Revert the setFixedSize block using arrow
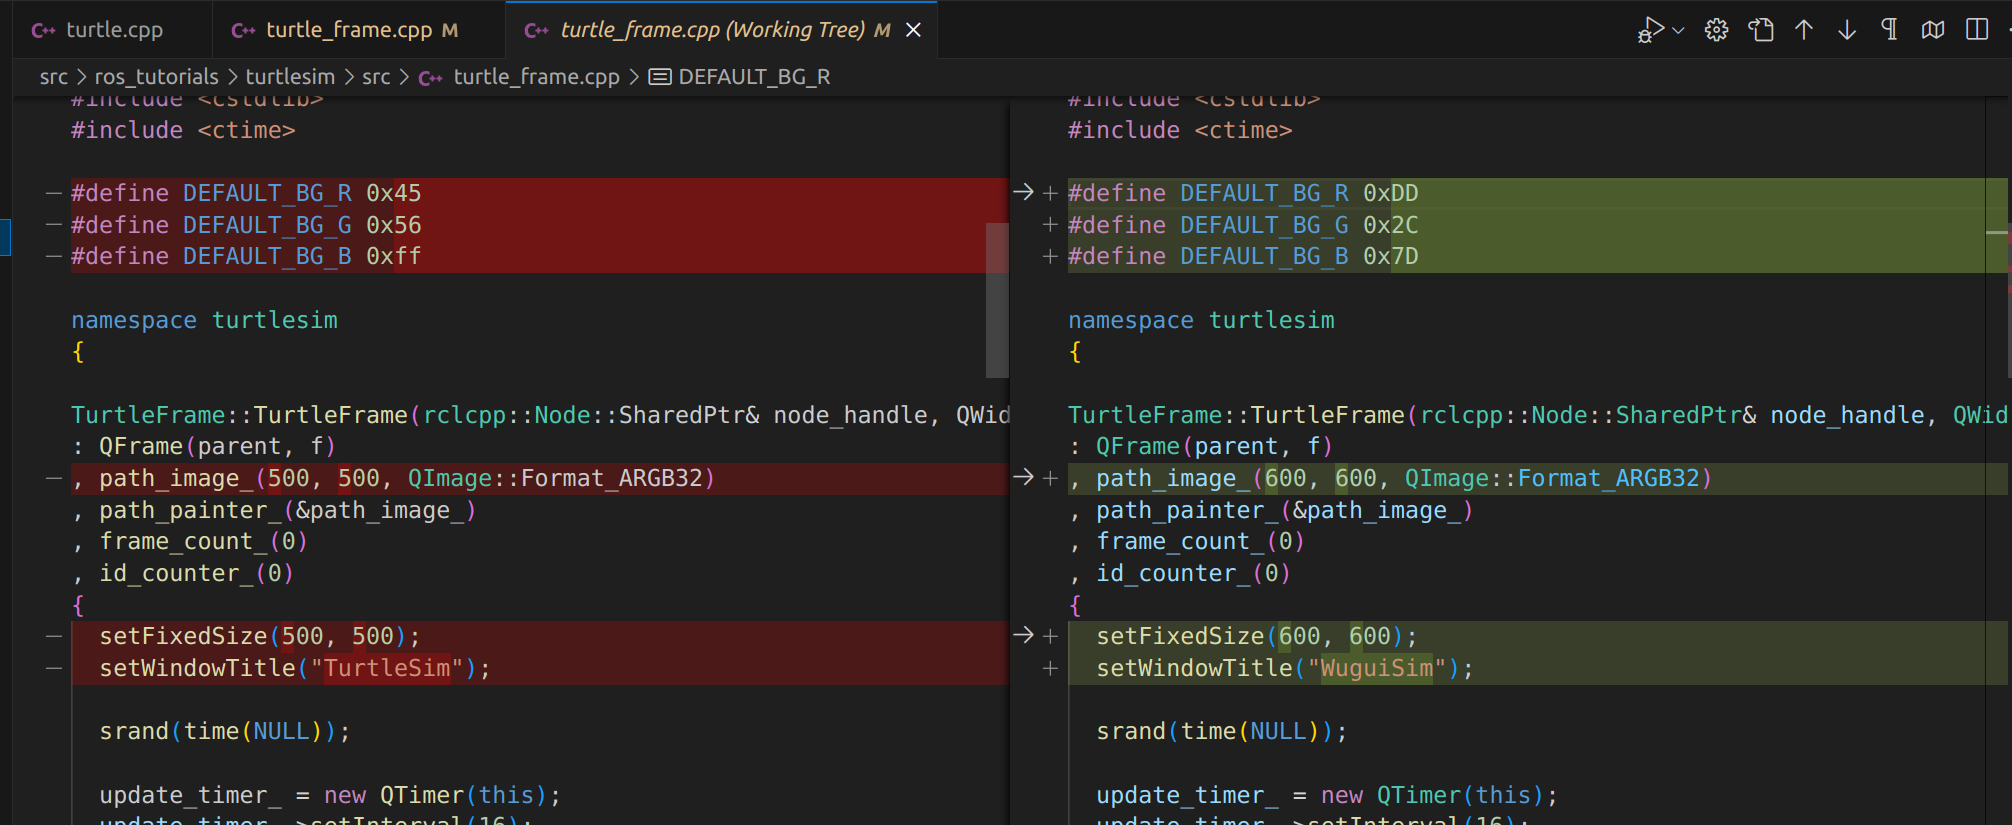The width and height of the screenshot is (2012, 825). pyautogui.click(x=1023, y=635)
